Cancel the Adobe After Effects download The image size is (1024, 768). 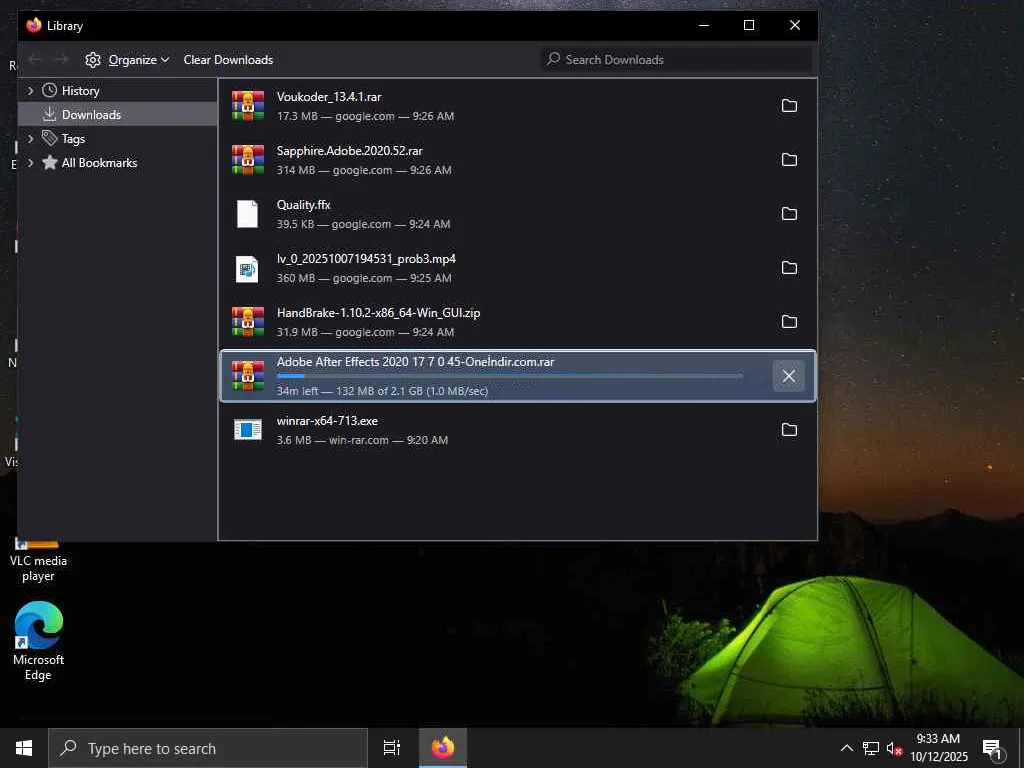click(x=788, y=376)
